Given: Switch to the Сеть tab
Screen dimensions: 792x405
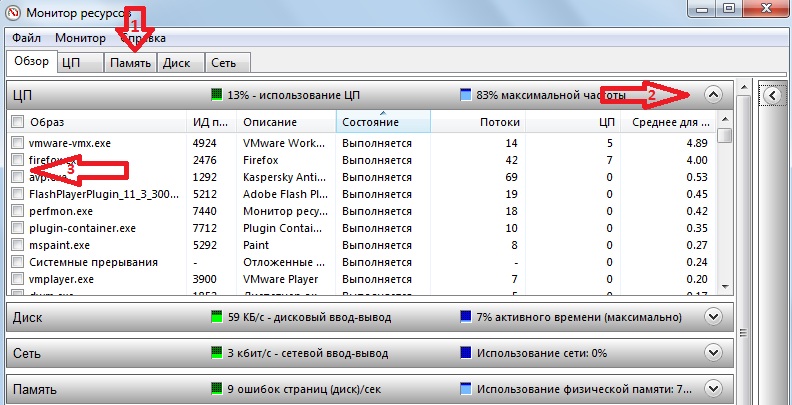Looking at the screenshot, I should point(227,64).
